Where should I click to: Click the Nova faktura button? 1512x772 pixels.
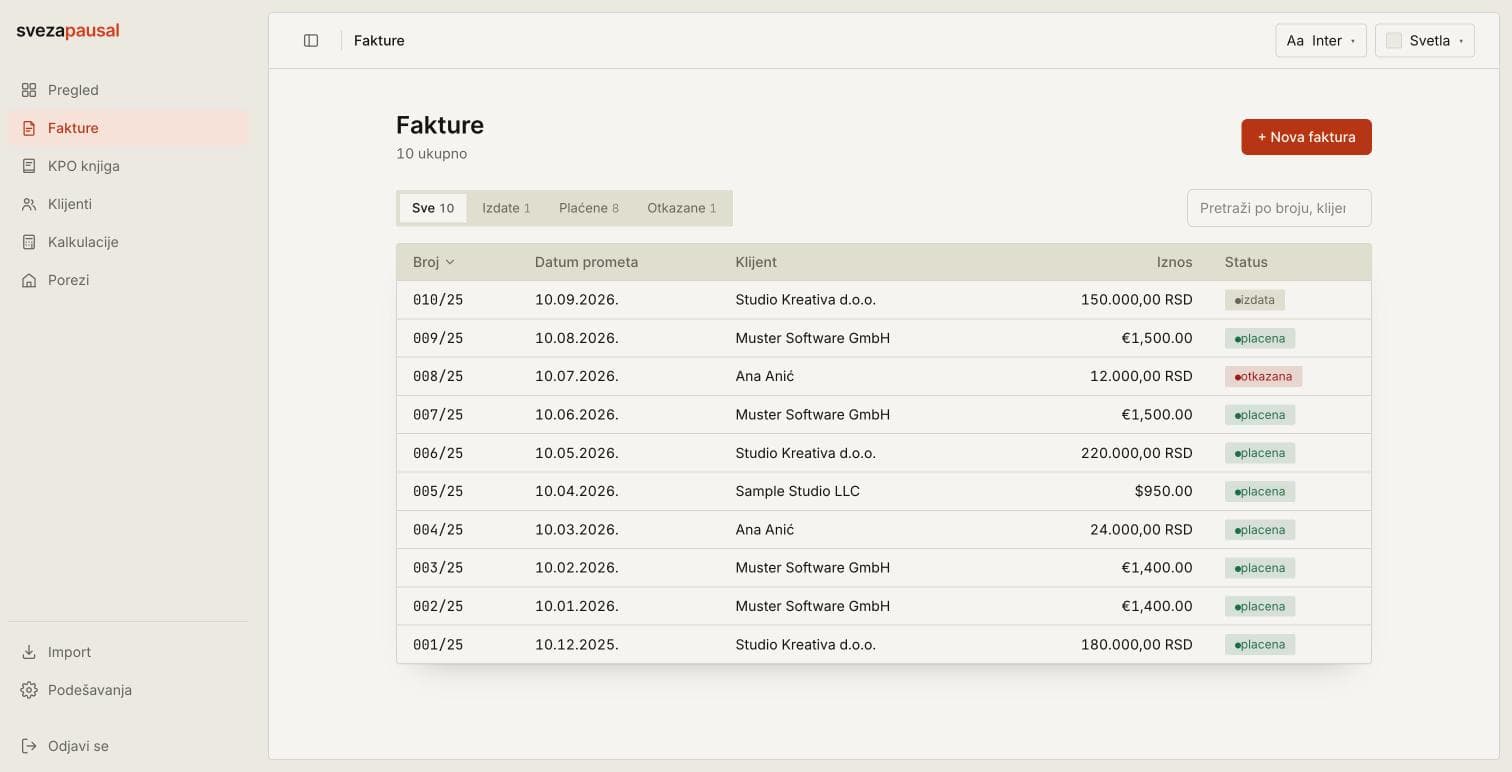1306,137
